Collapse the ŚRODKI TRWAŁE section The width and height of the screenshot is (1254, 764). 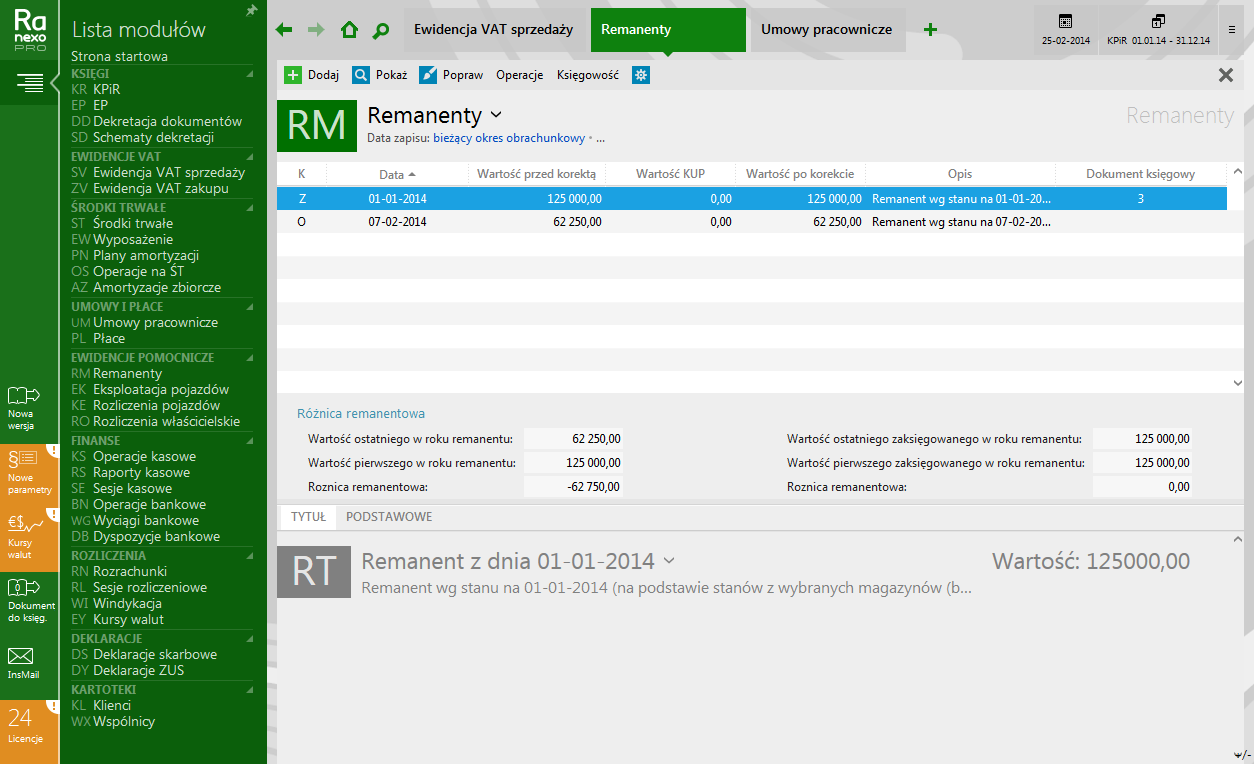(x=250, y=207)
